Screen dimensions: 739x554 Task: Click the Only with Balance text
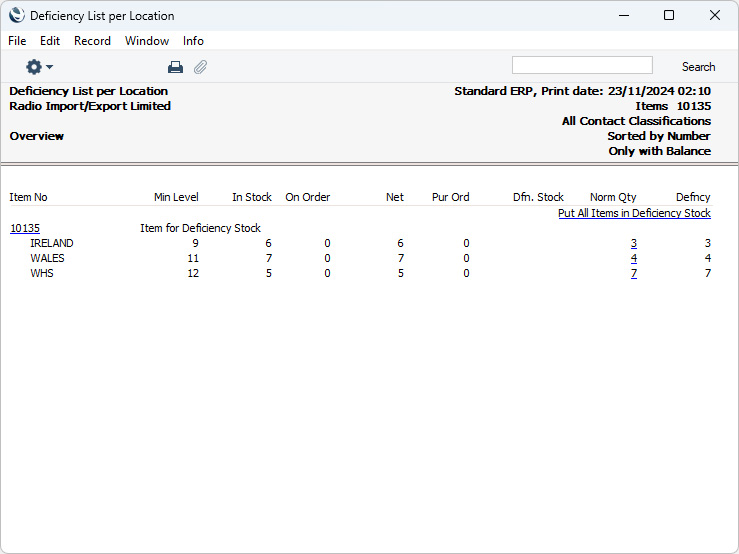(659, 151)
